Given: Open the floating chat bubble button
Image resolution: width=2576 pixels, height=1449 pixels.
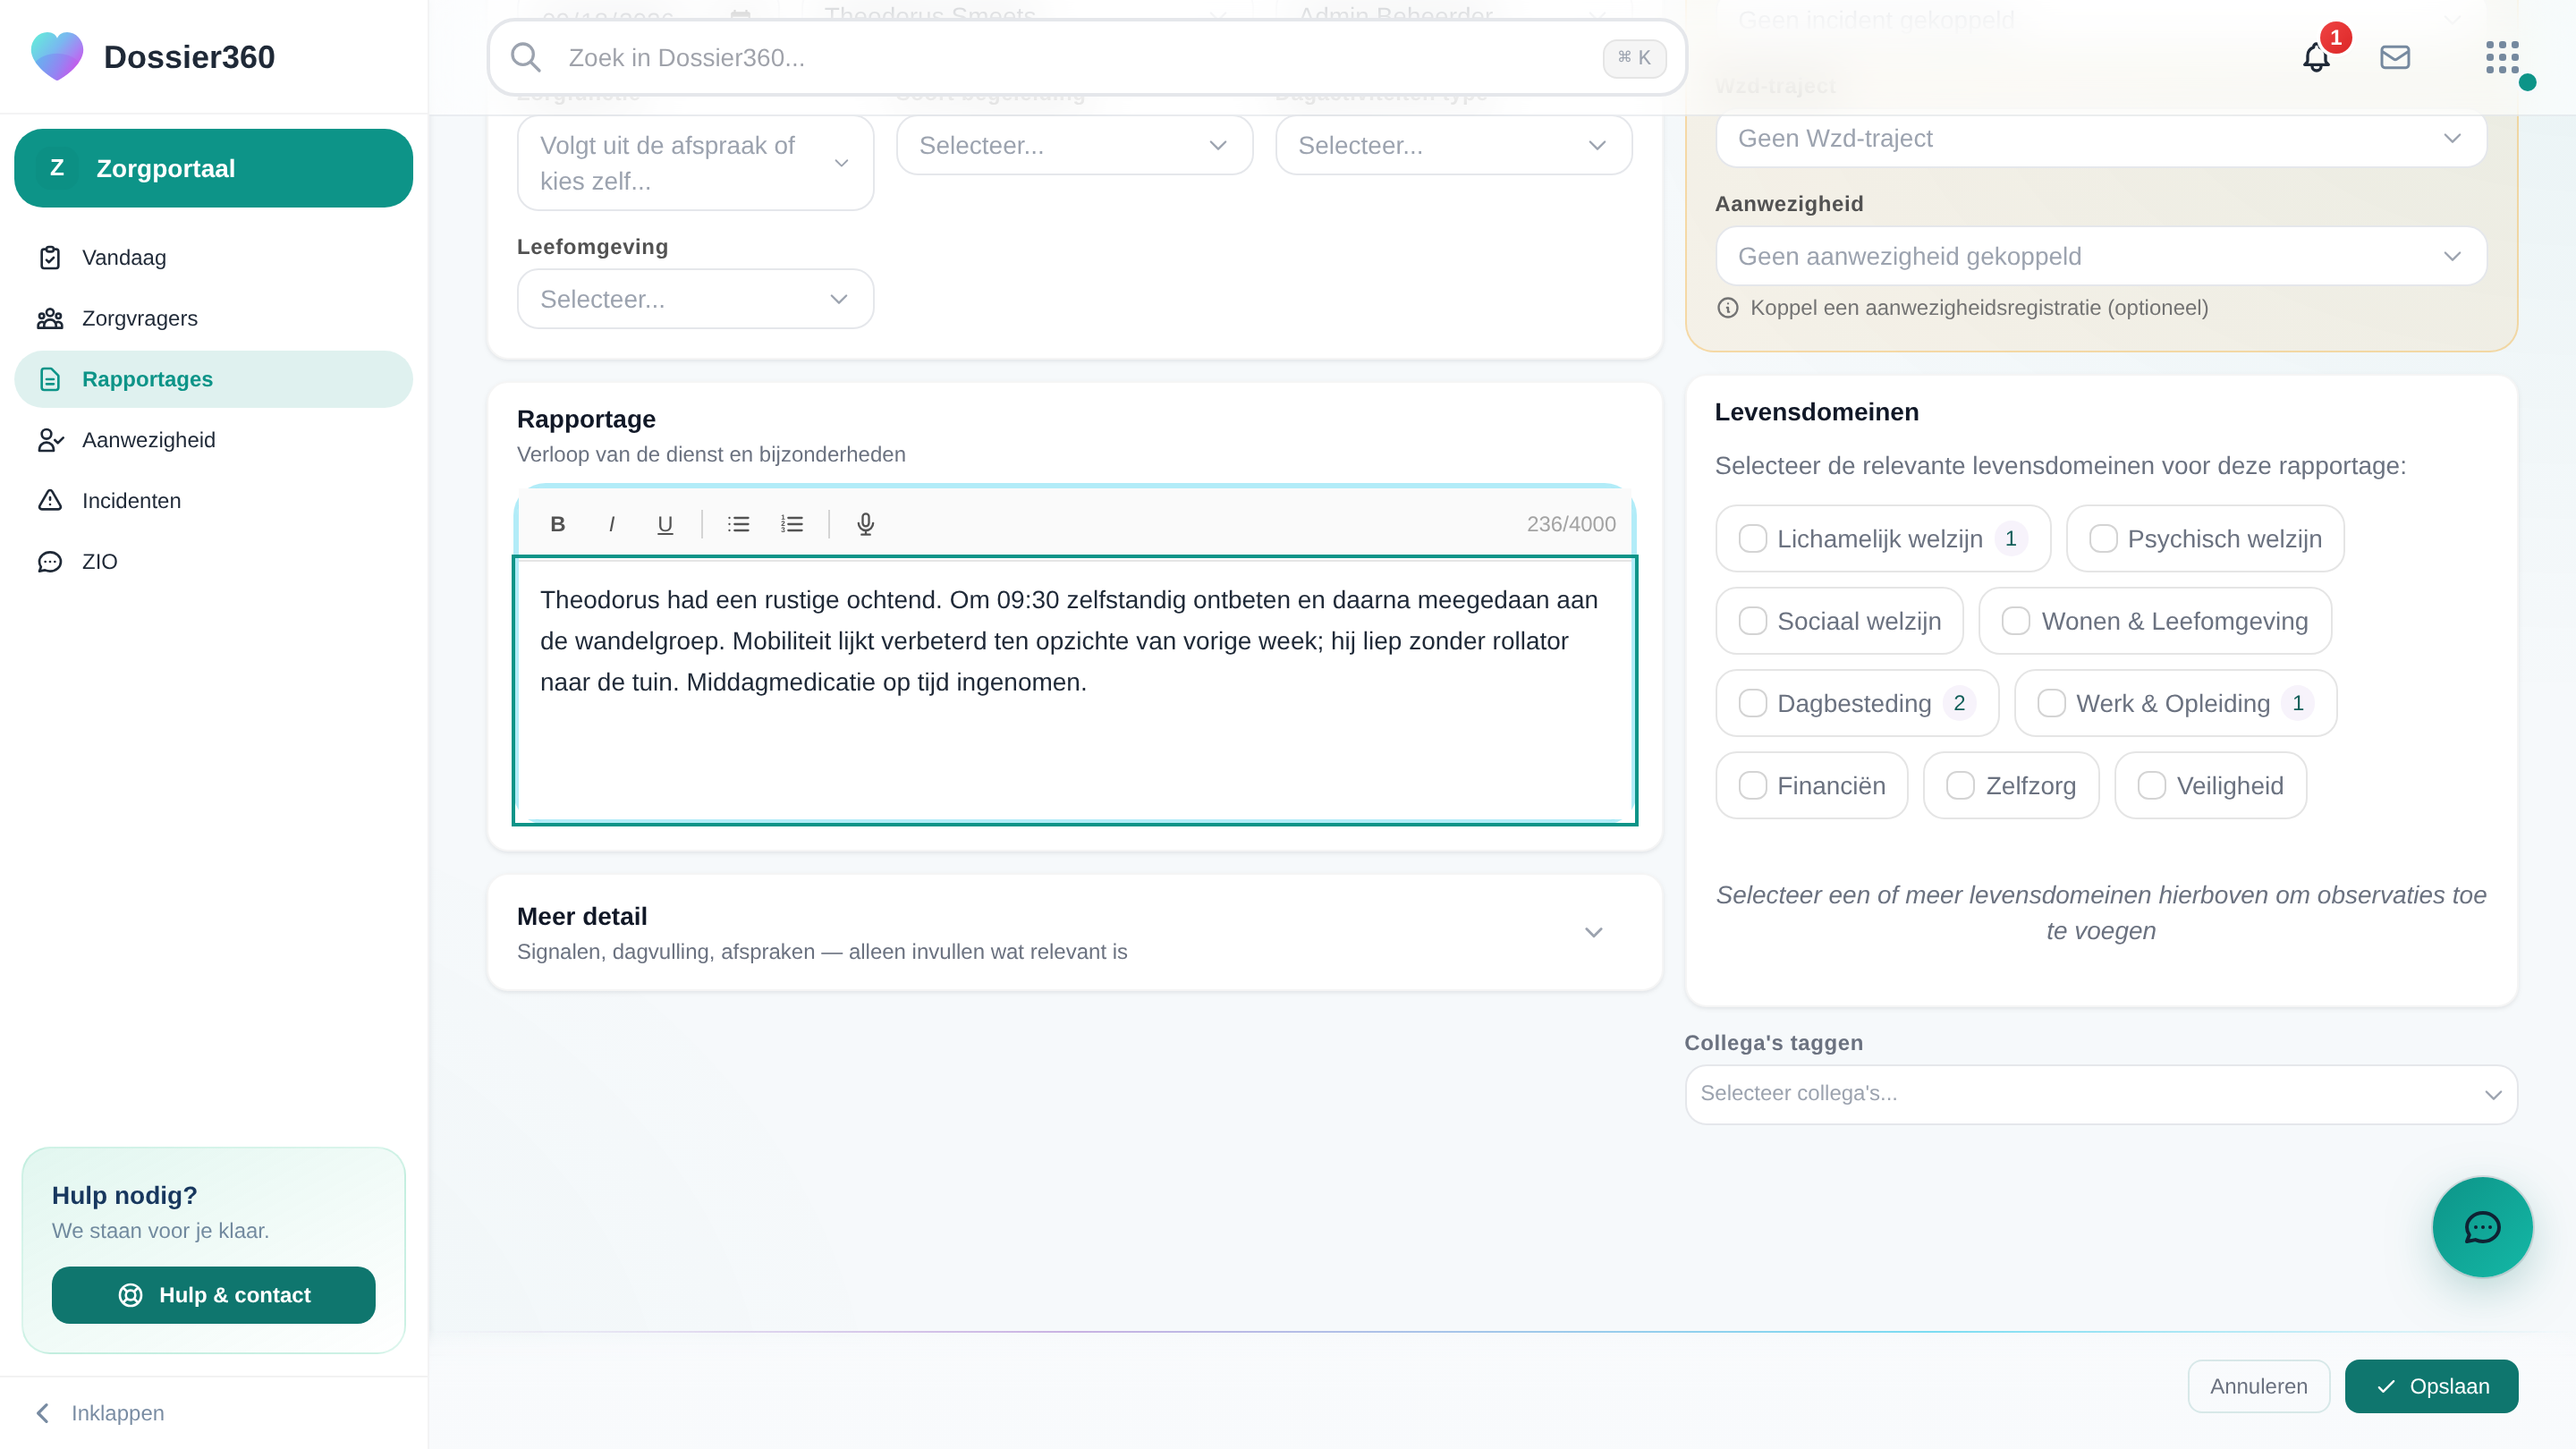Looking at the screenshot, I should pos(2482,1227).
